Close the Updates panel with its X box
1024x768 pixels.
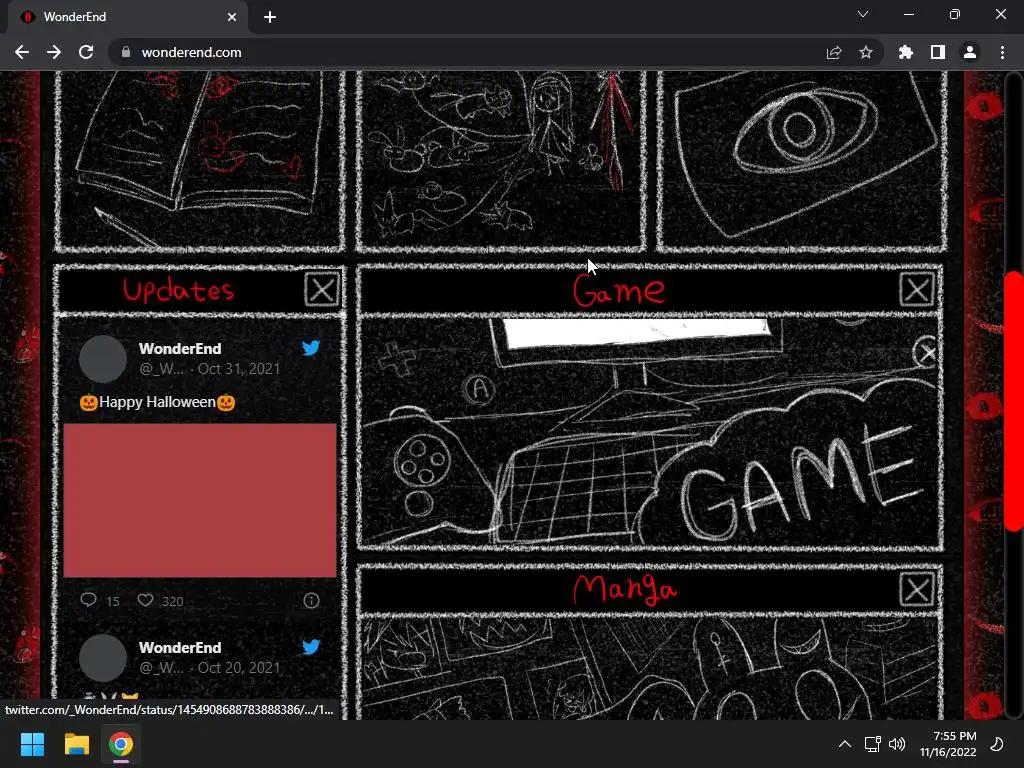(x=322, y=289)
